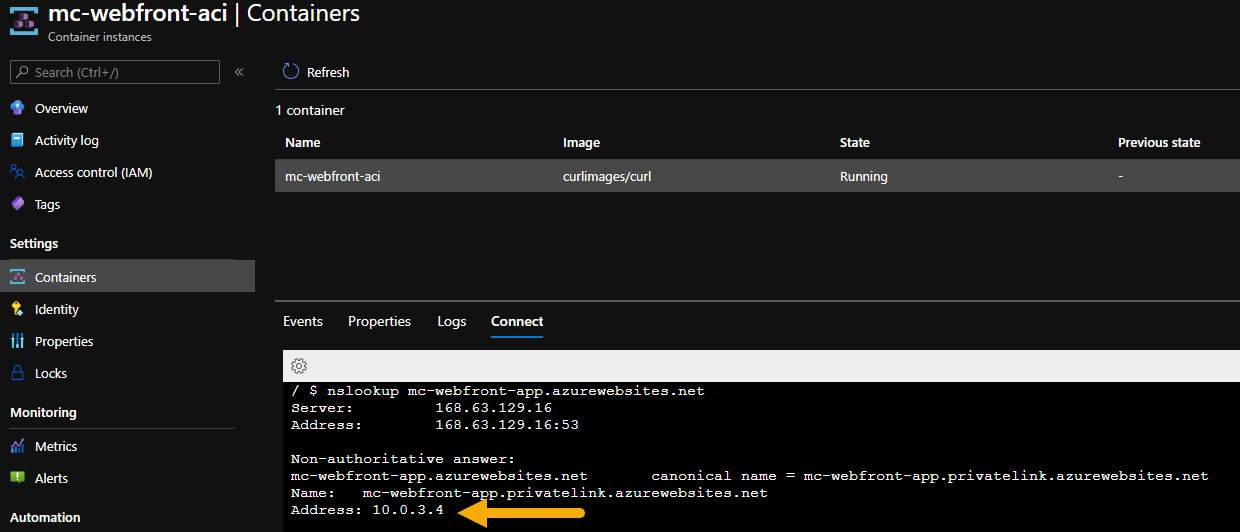Open Activity log in the sidebar

pos(67,140)
